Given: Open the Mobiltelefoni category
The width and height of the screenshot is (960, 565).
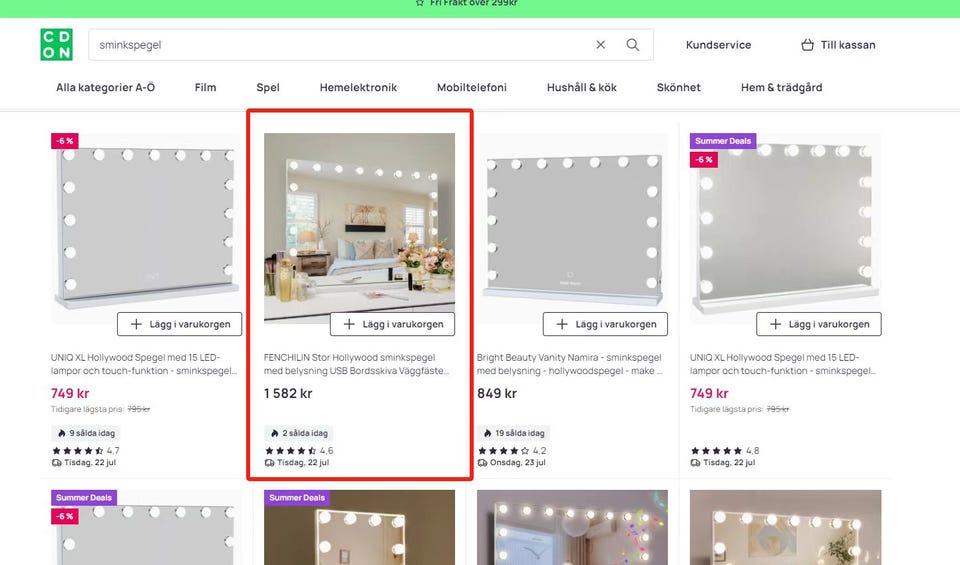Looking at the screenshot, I should pos(471,88).
